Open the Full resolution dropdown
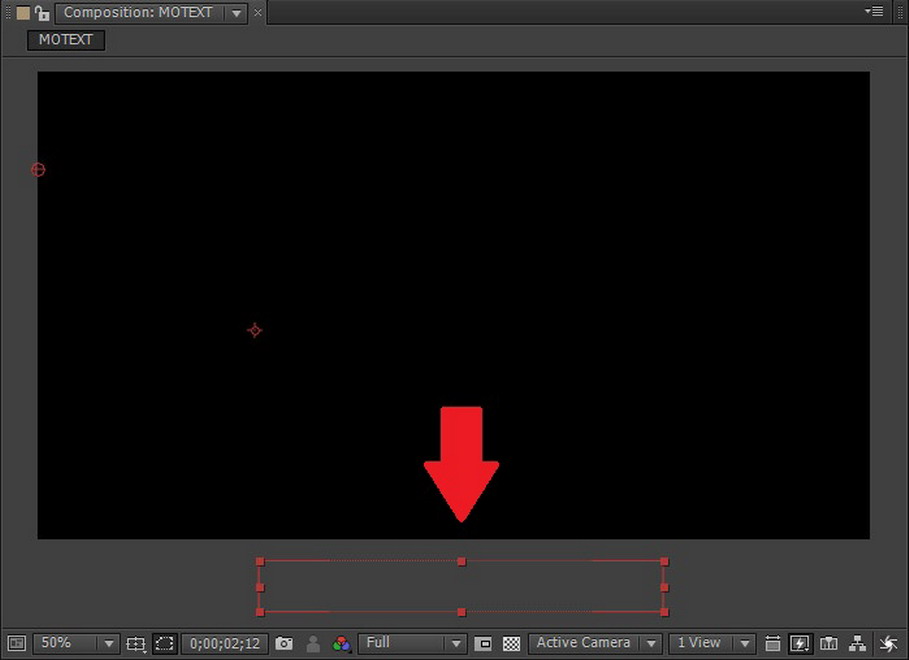The height and width of the screenshot is (660, 909). [412, 643]
